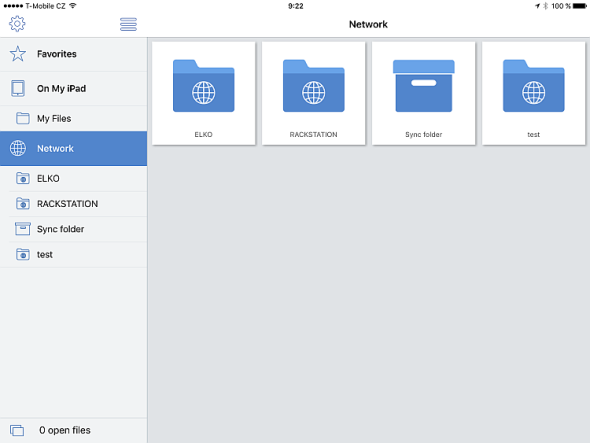The width and height of the screenshot is (590, 443).
Task: Tap the 9:22 clock in status bar
Action: point(296,6)
